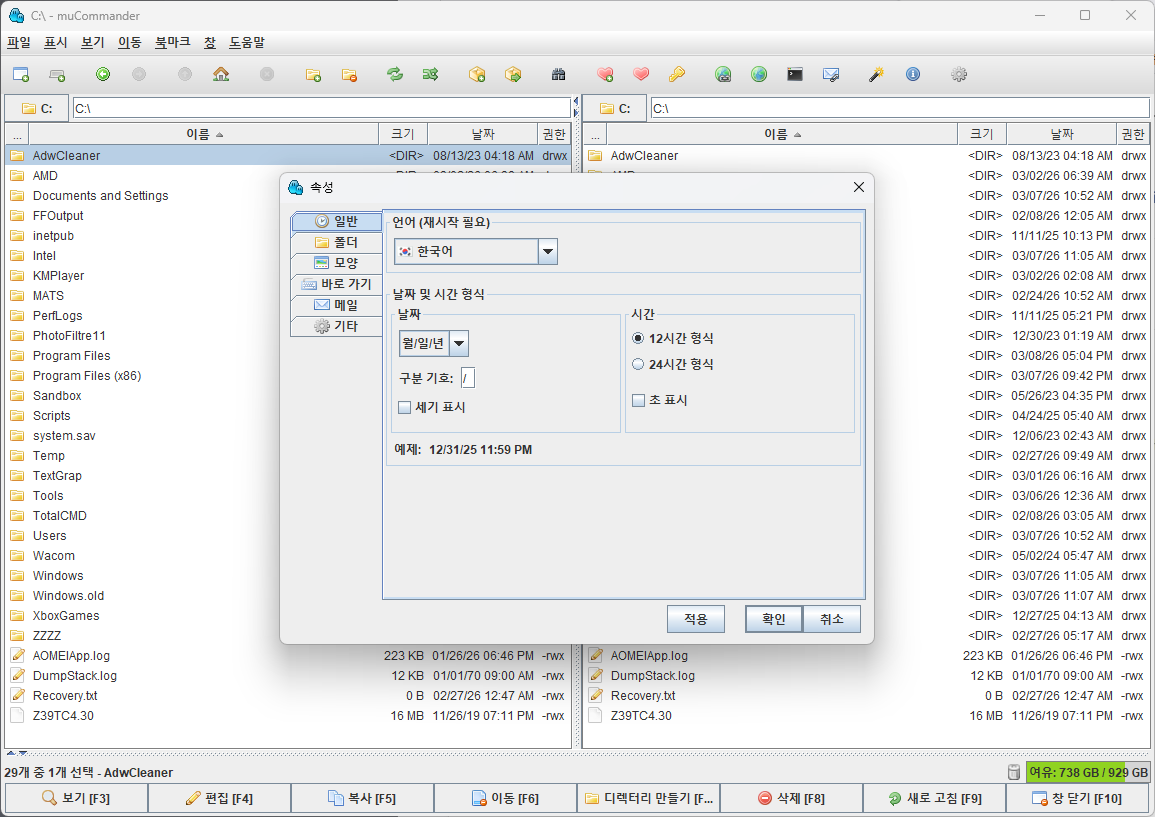Click 복사 [F5] button
The width and height of the screenshot is (1155, 817).
(362, 799)
